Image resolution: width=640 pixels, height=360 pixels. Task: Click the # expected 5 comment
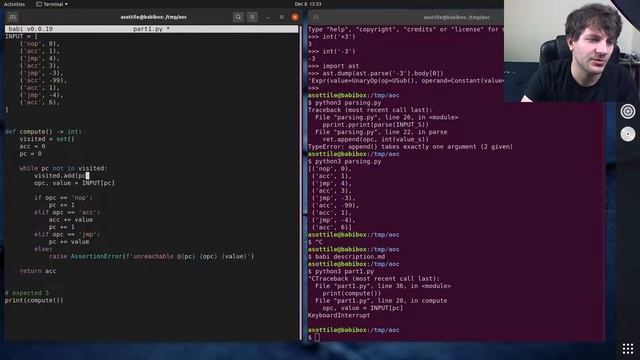[x=27, y=293]
